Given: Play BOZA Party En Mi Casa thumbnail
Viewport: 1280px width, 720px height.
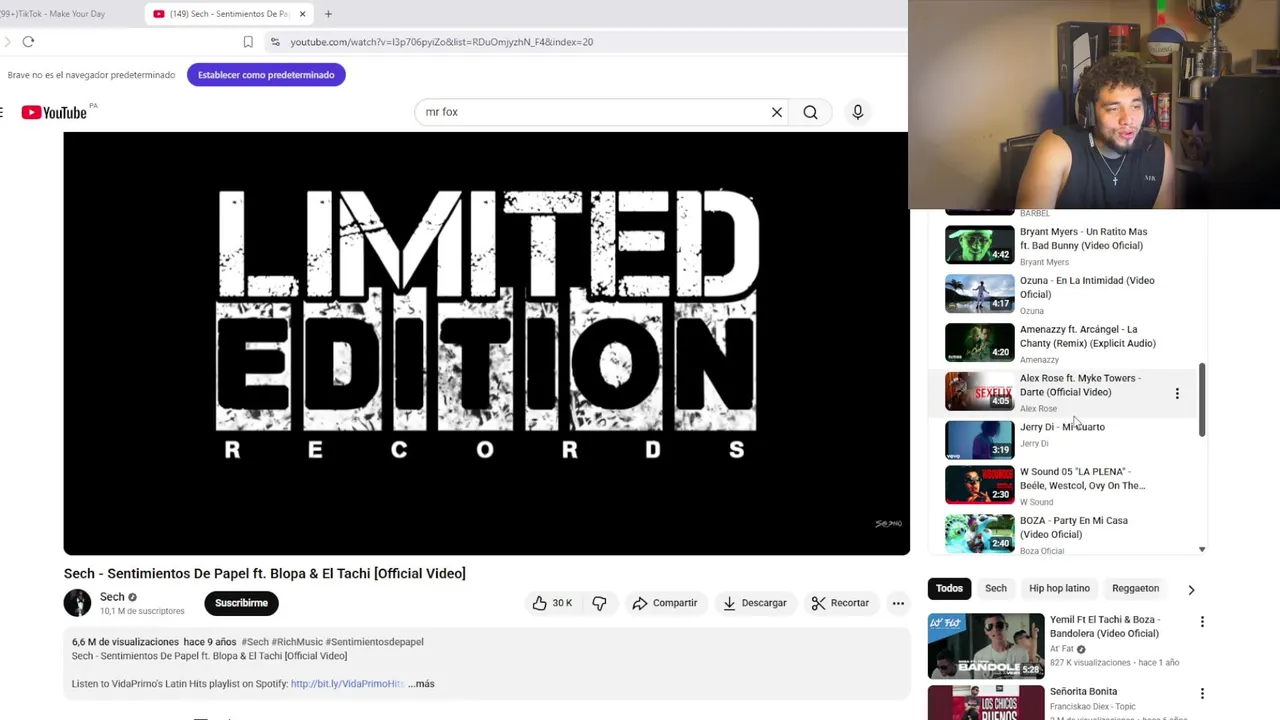Looking at the screenshot, I should tap(979, 534).
